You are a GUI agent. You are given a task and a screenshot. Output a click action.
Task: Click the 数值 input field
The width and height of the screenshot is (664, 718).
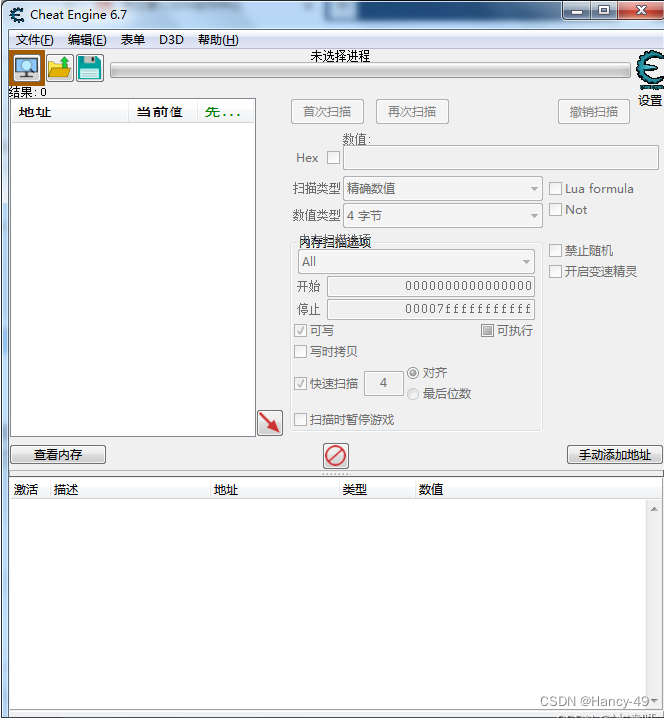[x=501, y=158]
